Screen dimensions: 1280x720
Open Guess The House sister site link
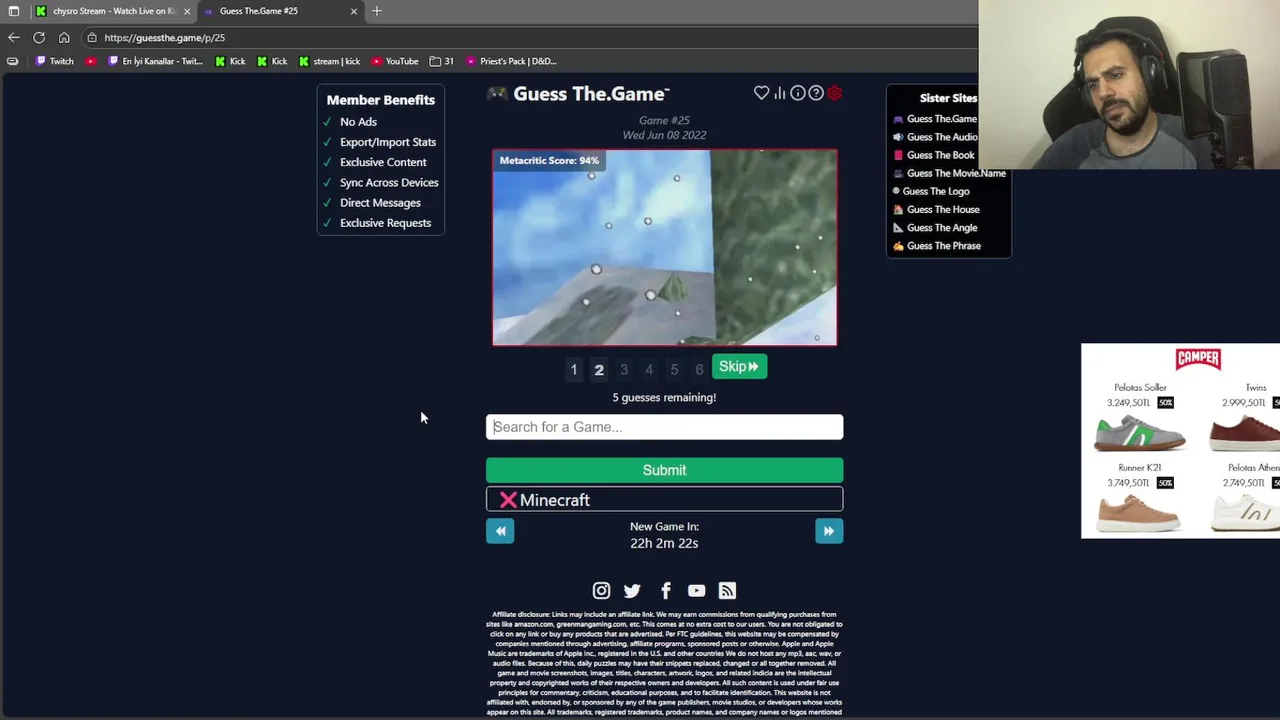point(943,210)
